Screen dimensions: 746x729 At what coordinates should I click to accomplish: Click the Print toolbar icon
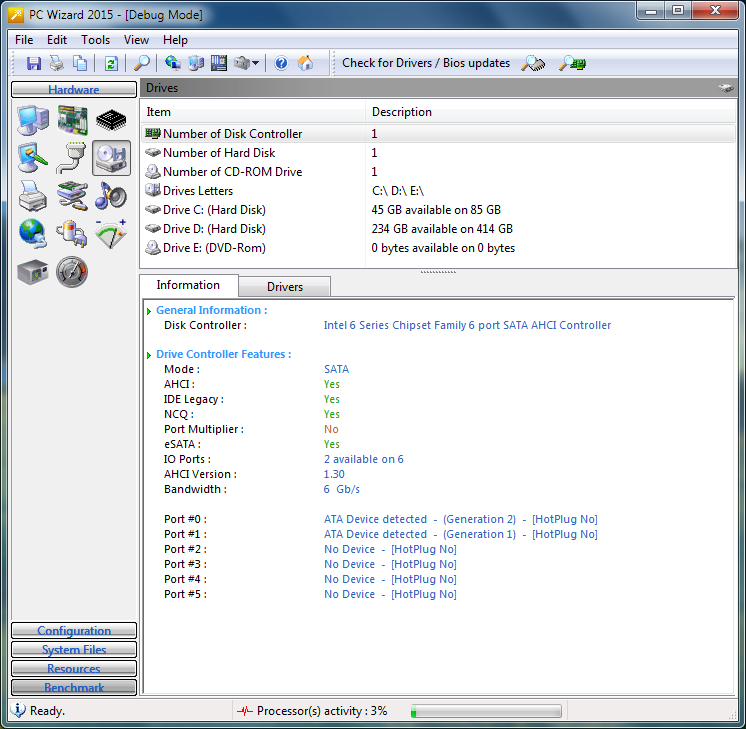(x=57, y=63)
